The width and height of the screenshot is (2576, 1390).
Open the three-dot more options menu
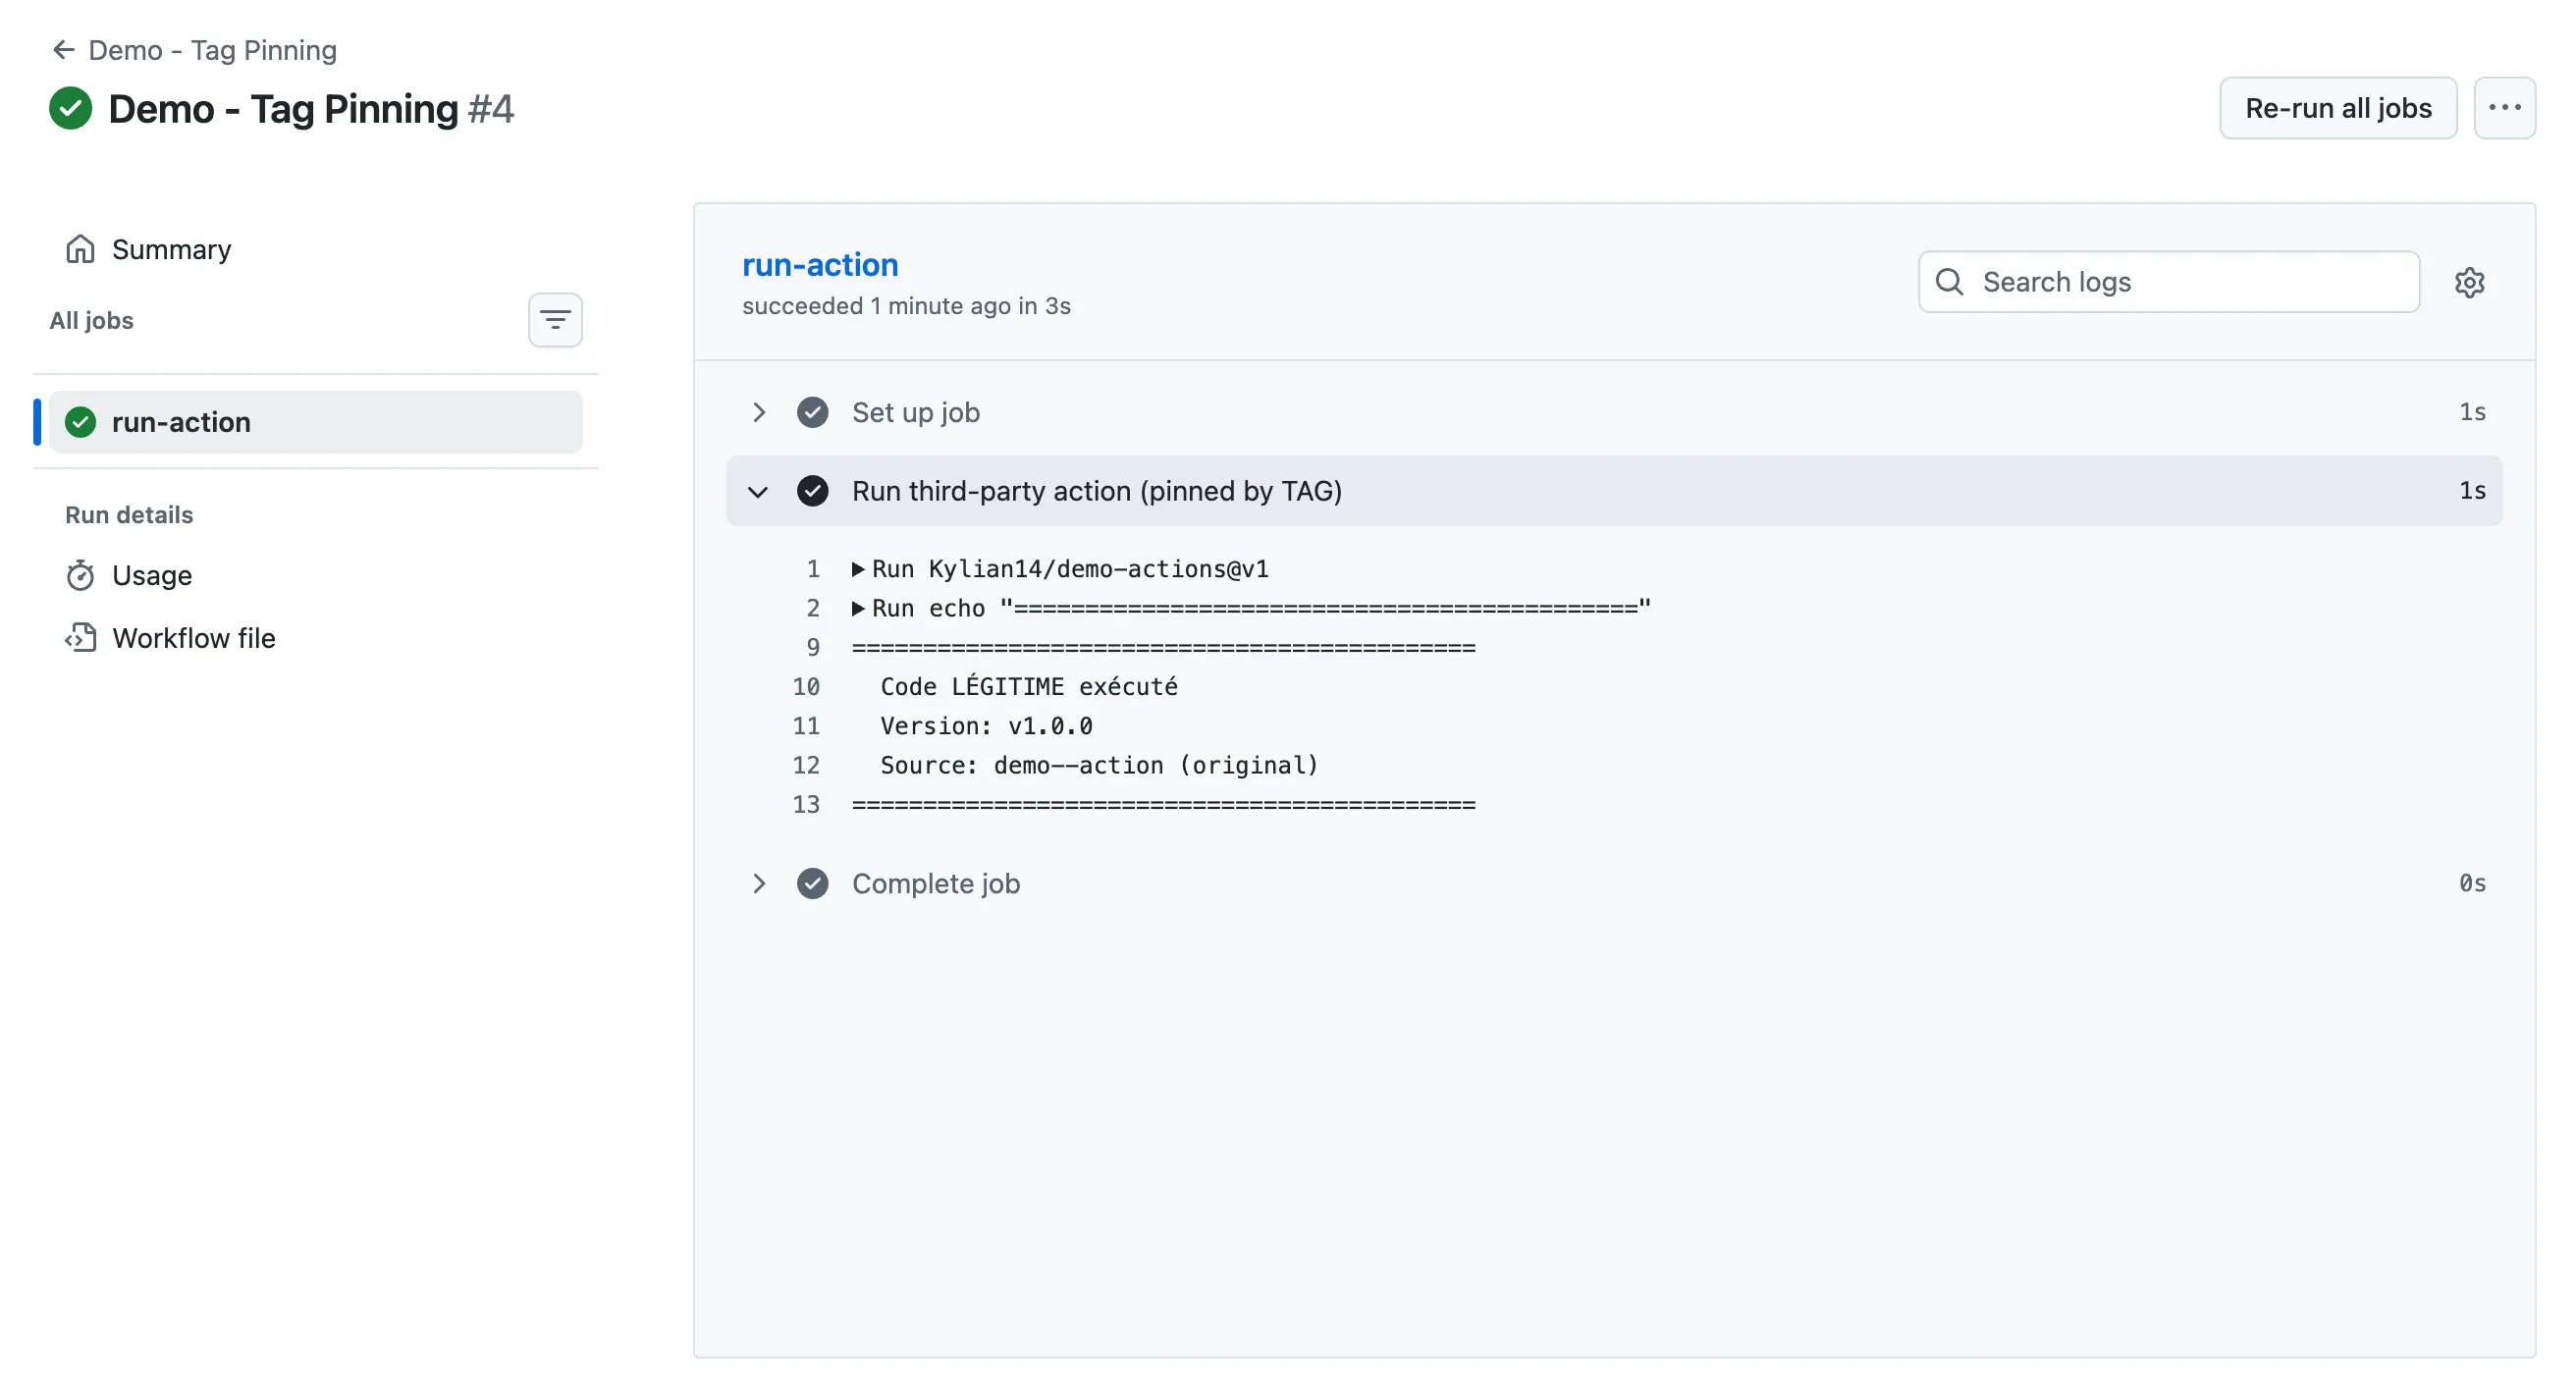(x=2504, y=108)
